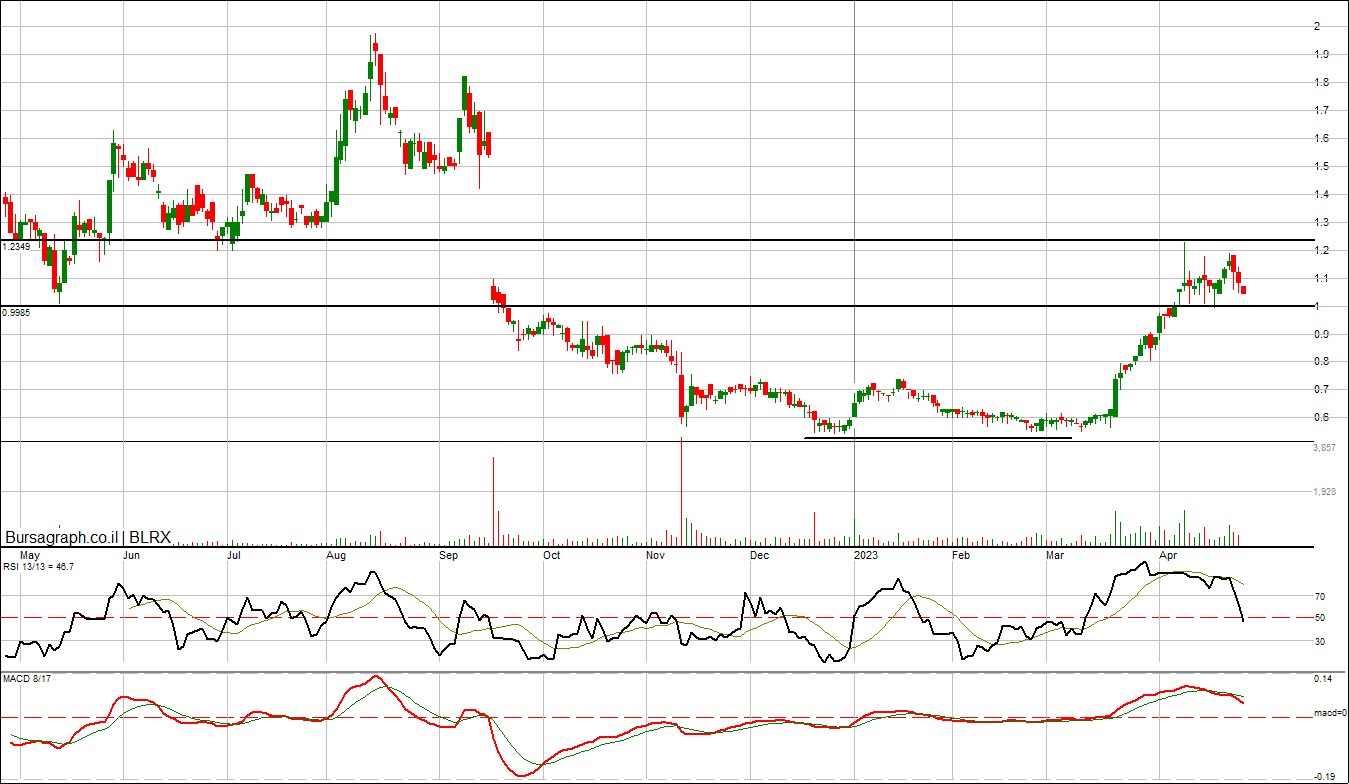The height and width of the screenshot is (784, 1349).
Task: Click the 0.14 MACD axis label
Action: click(1323, 680)
